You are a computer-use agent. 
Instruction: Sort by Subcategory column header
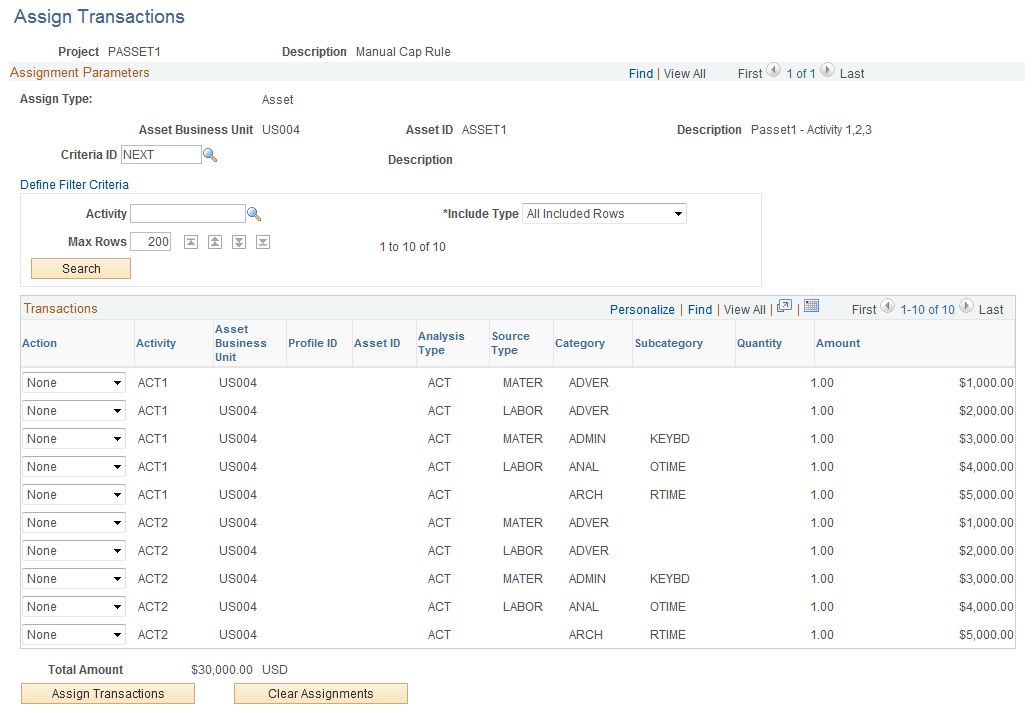coord(669,344)
